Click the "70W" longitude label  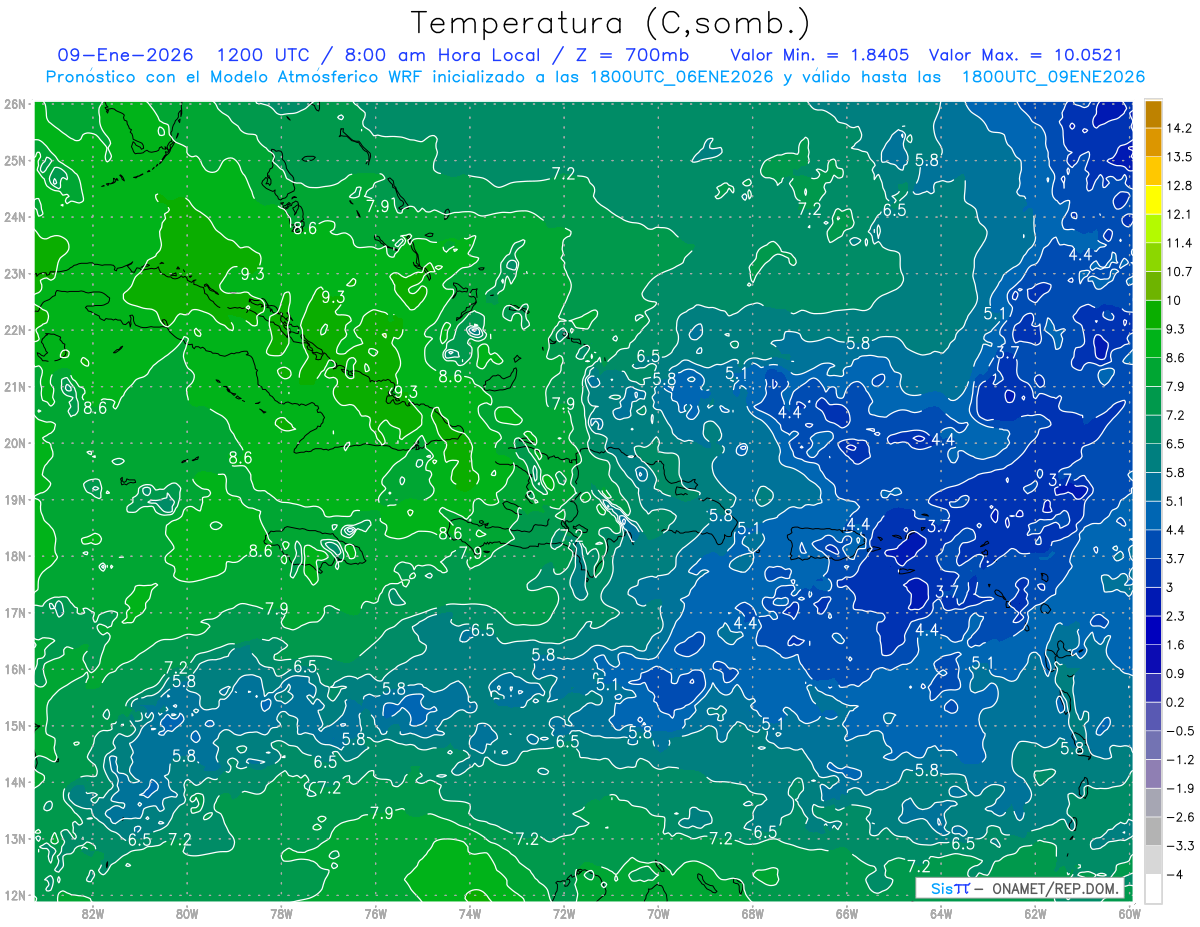click(658, 913)
